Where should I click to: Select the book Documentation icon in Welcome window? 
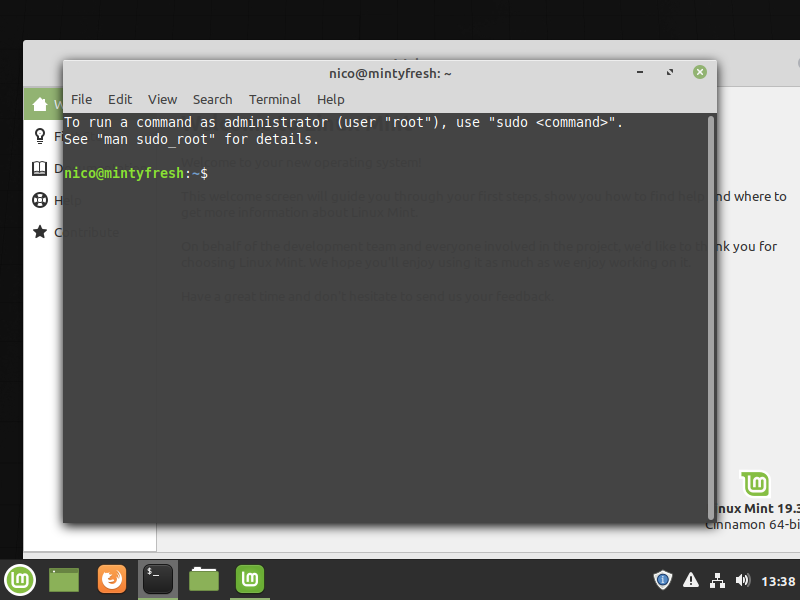[x=39, y=168]
